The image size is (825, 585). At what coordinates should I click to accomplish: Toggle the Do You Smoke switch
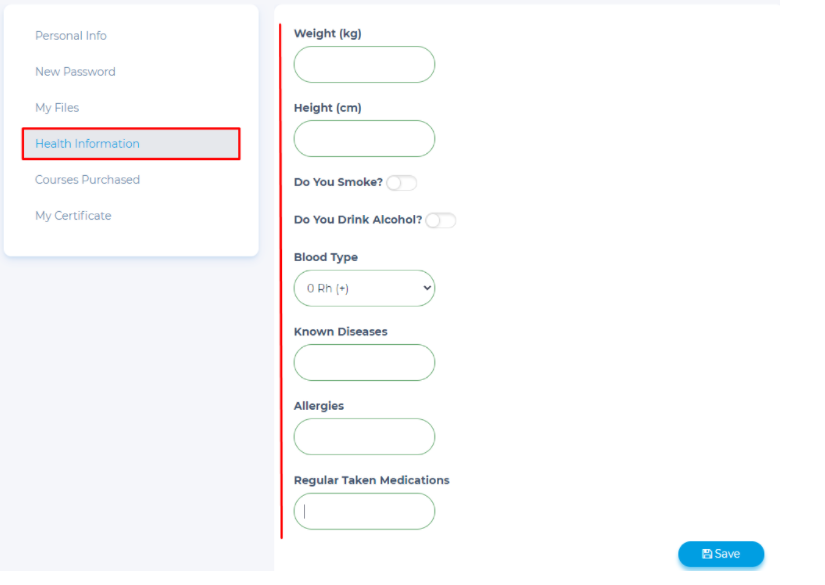click(x=401, y=183)
